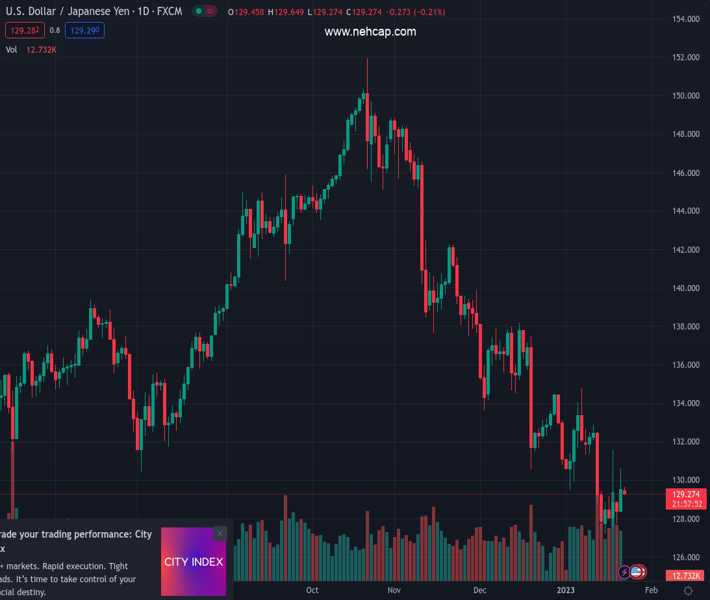The image size is (710, 600).
Task: Click the volume value 12.732K in legend
Action: (x=42, y=49)
